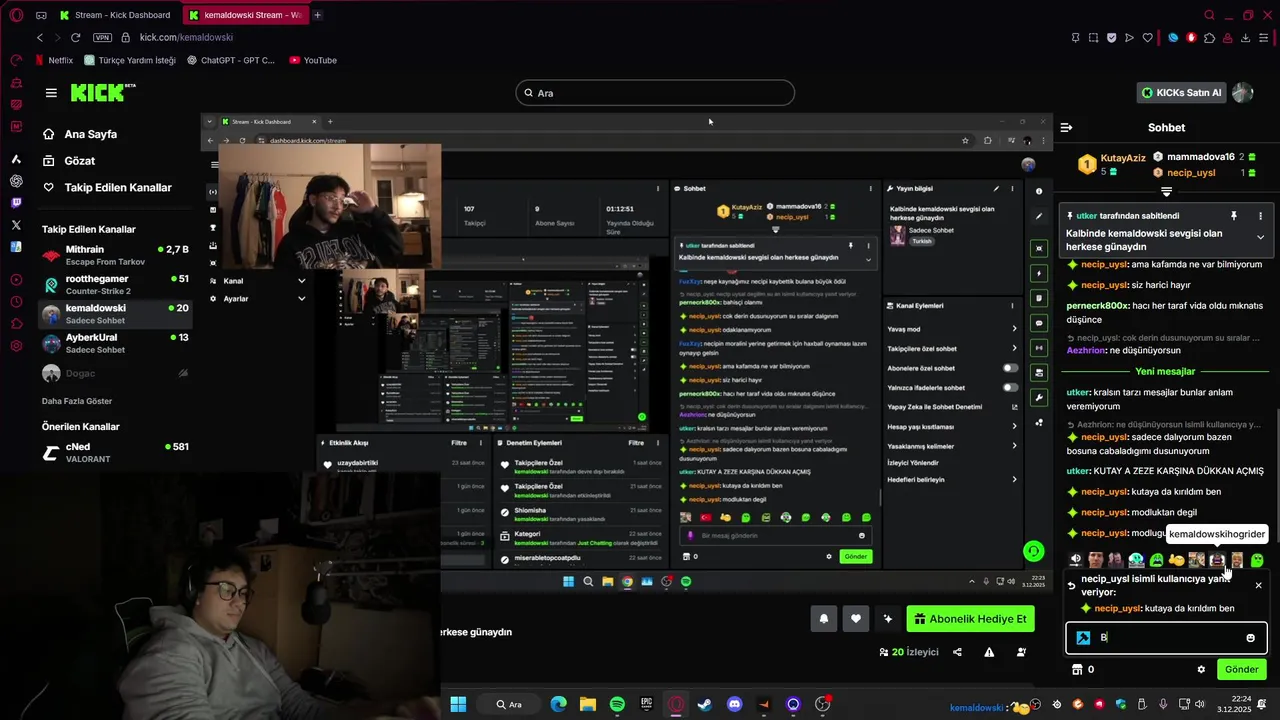Open rootthegamer channel in sidebar
The image size is (1280, 720).
pyautogui.click(x=115, y=284)
